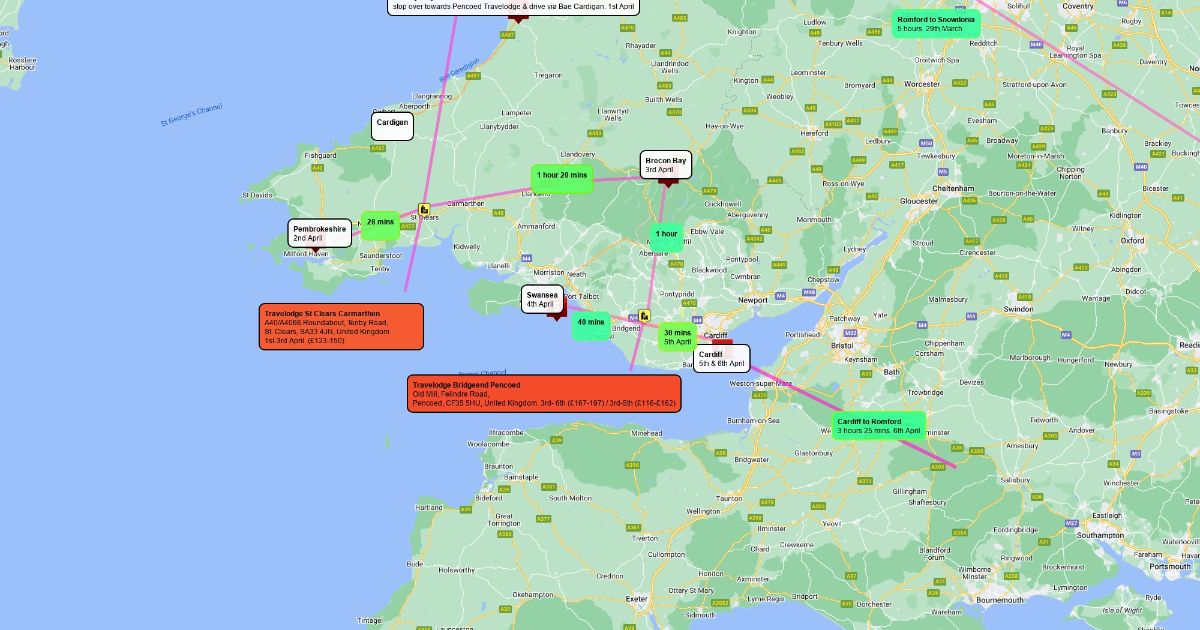Click the Gloucester city name
Viewport: 1200px width, 630px height.
tap(919, 200)
